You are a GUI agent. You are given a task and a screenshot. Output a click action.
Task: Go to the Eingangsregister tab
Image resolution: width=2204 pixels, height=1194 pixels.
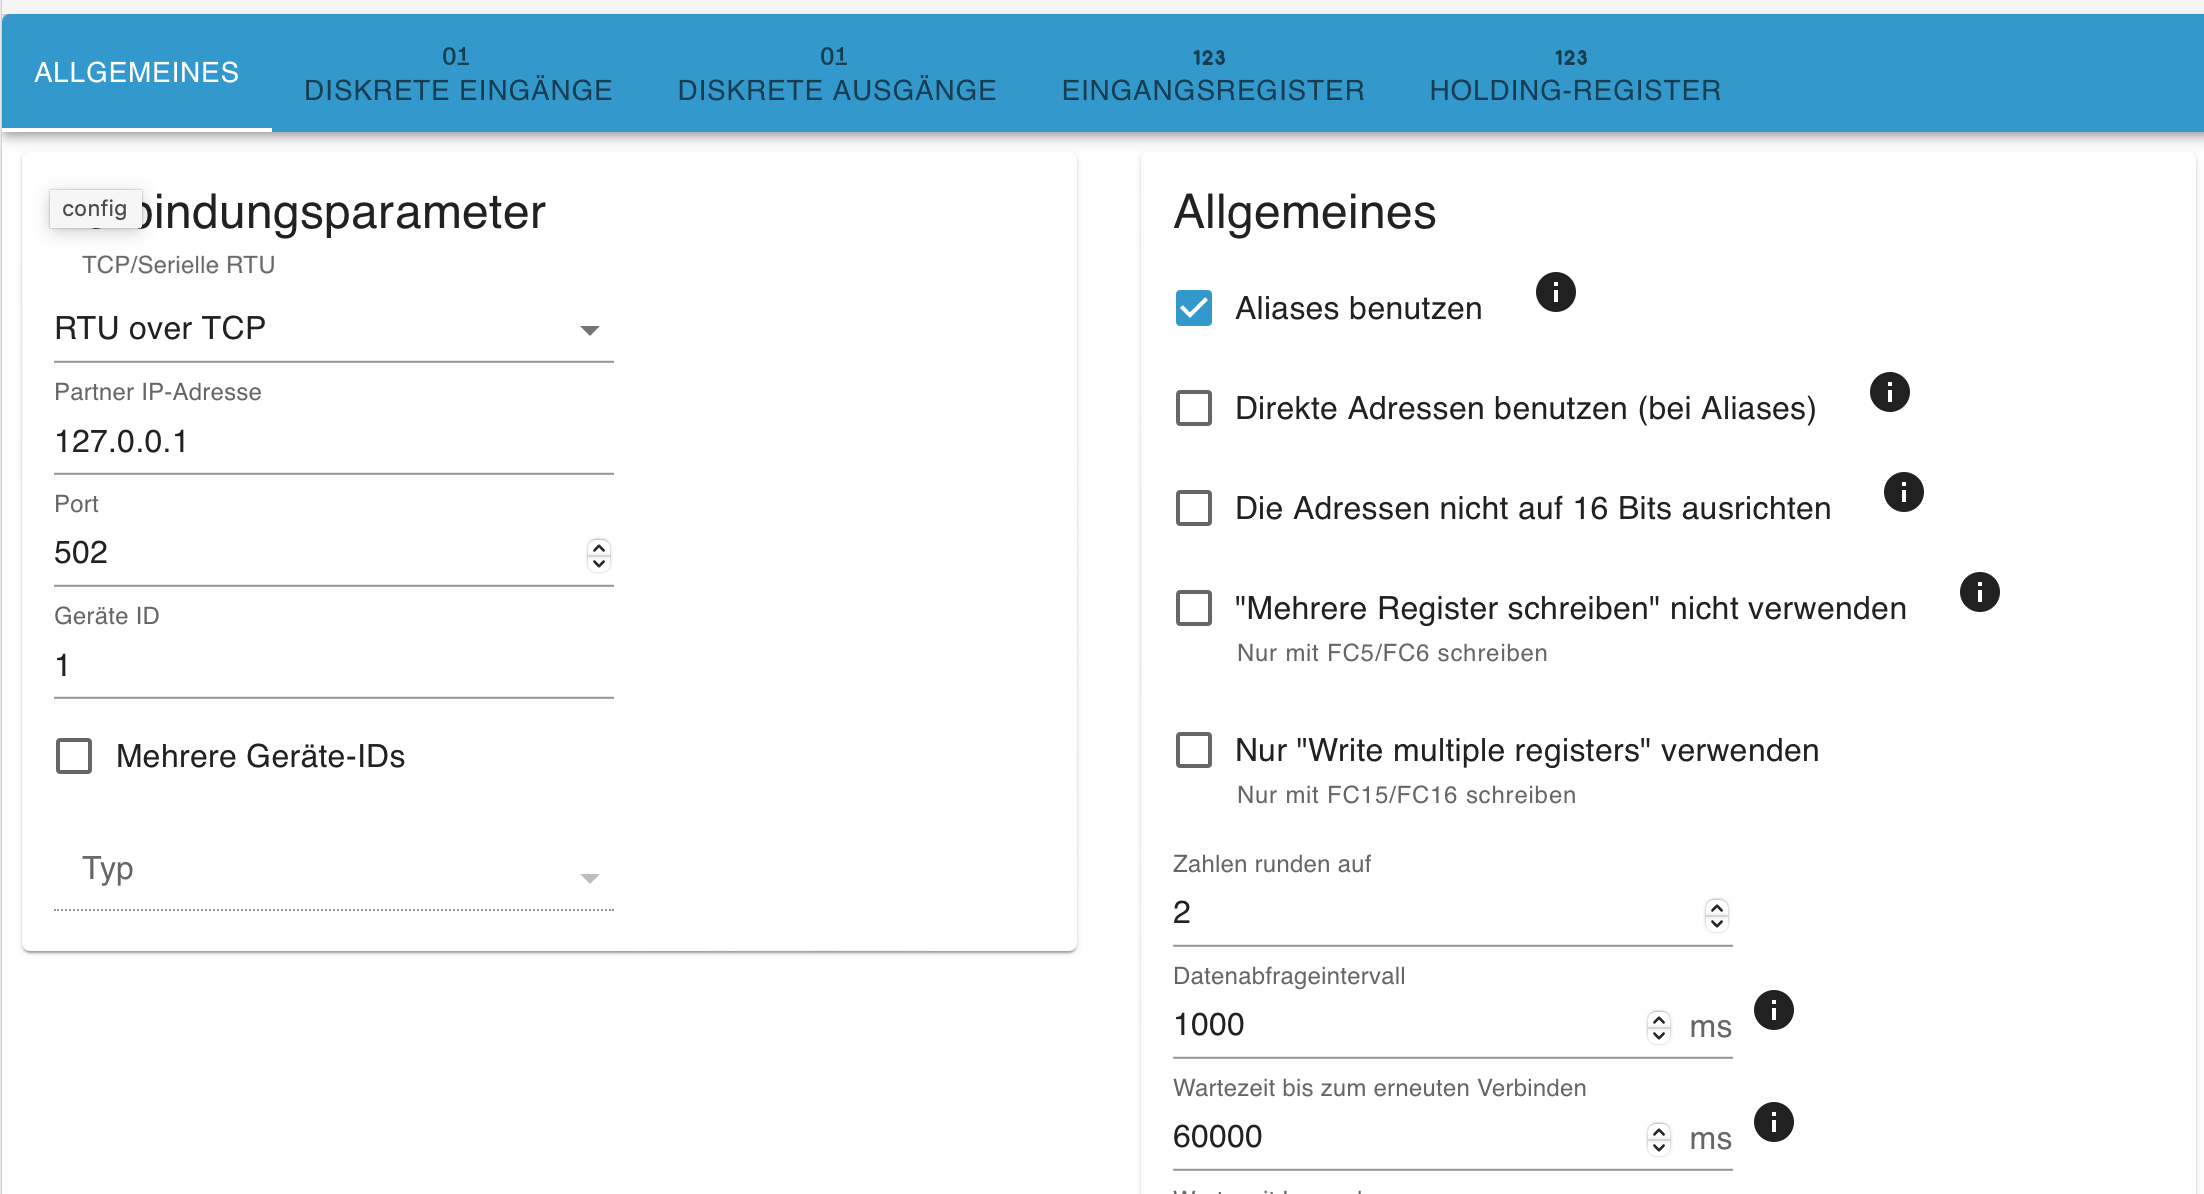point(1212,74)
